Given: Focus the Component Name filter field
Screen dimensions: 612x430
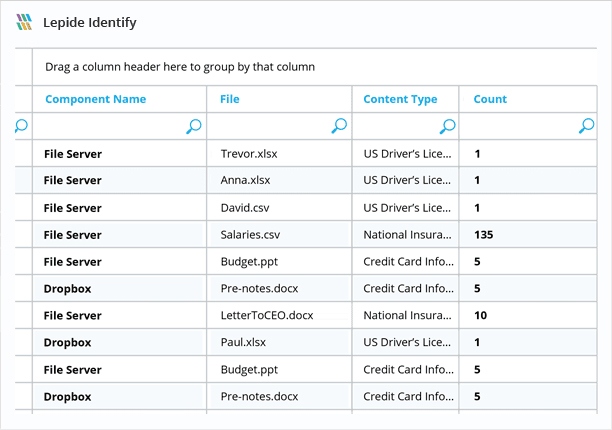Looking at the screenshot, I should (108, 126).
